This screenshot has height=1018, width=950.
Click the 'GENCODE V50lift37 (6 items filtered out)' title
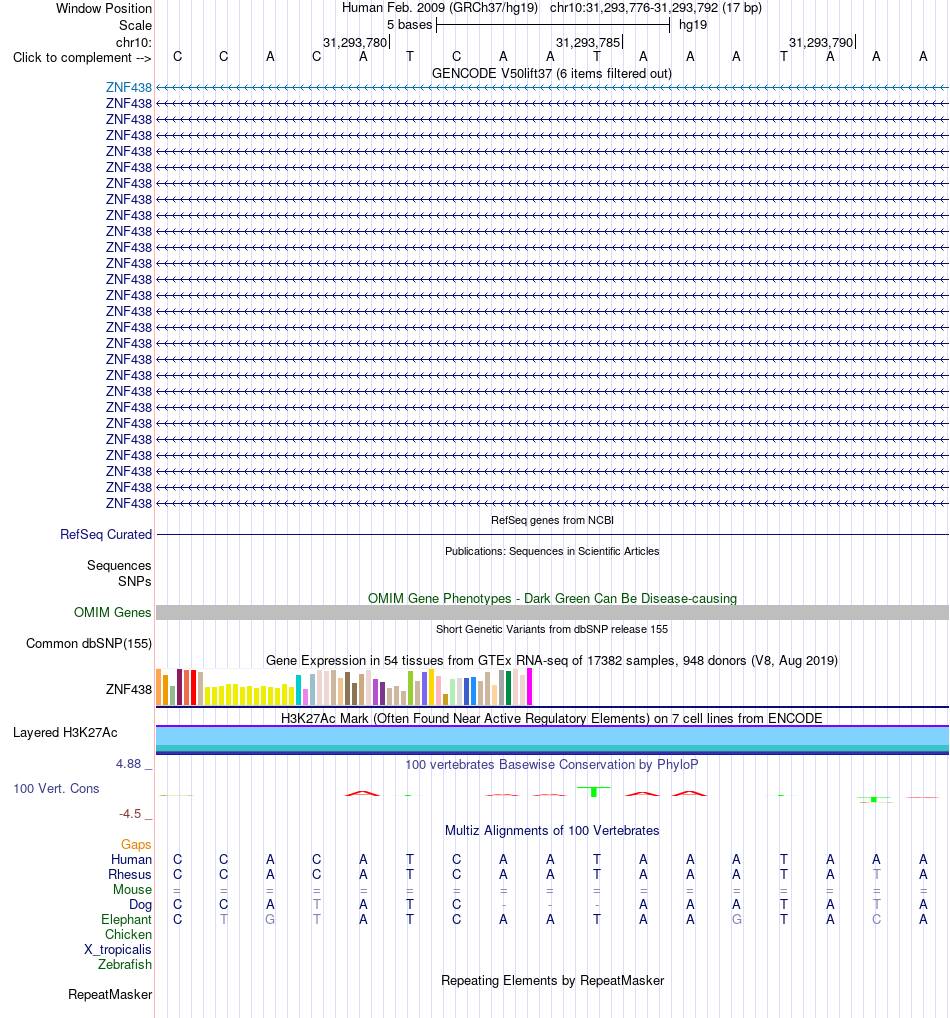coord(552,73)
